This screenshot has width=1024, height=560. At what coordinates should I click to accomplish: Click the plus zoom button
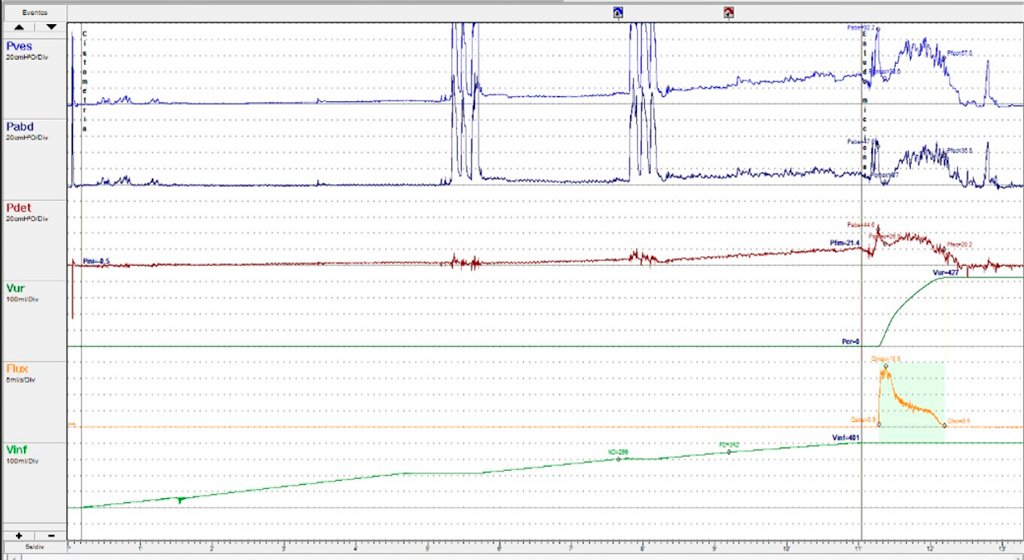(19, 536)
